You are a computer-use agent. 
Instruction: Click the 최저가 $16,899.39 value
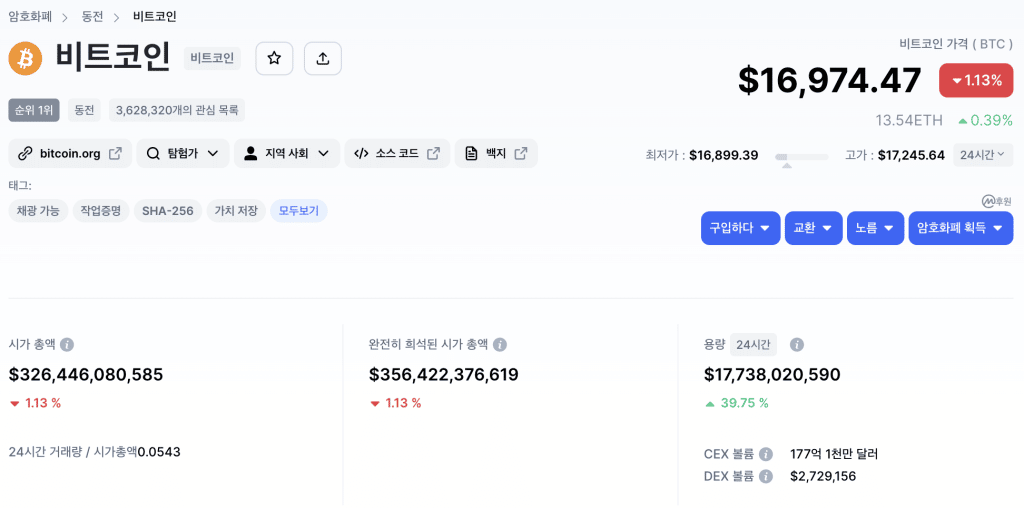click(724, 155)
